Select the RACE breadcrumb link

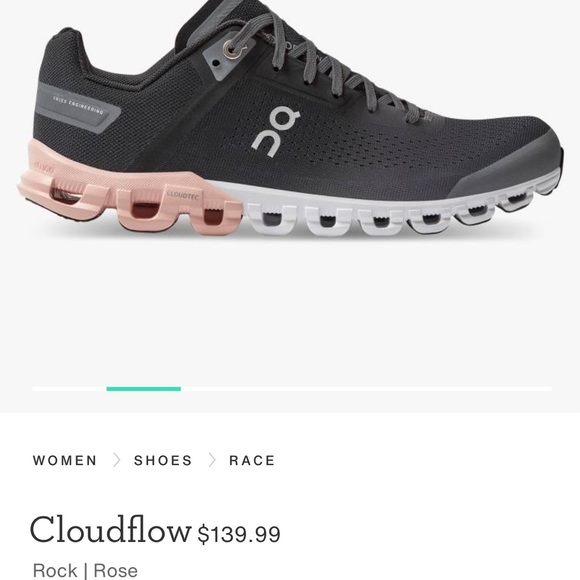pyautogui.click(x=252, y=461)
